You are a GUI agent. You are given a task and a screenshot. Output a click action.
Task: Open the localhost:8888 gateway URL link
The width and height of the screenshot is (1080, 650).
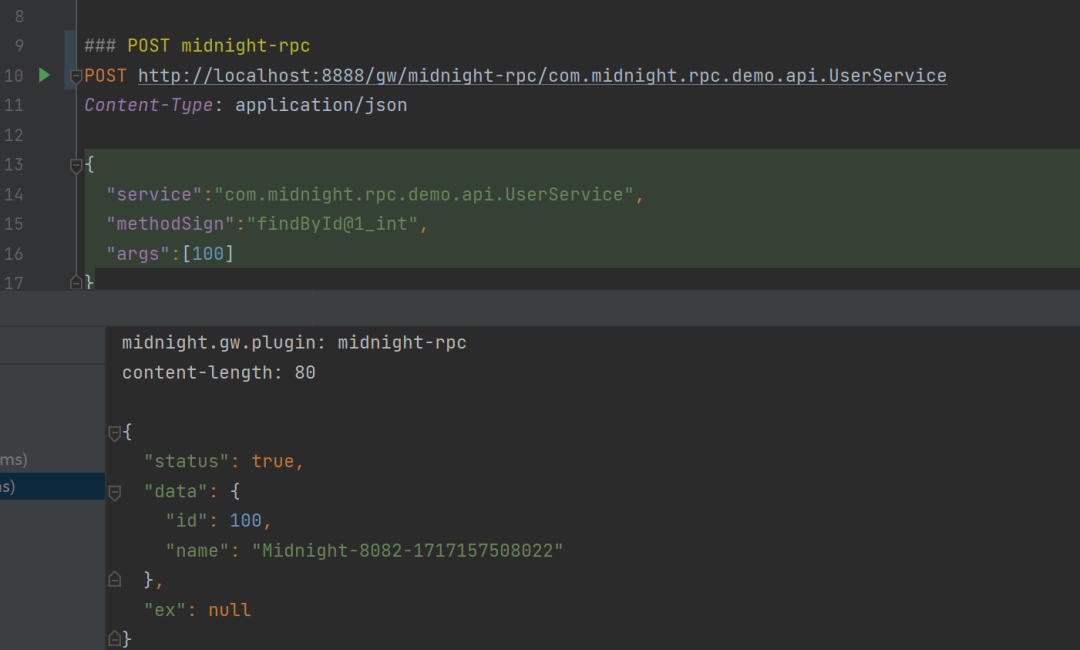pos(542,76)
